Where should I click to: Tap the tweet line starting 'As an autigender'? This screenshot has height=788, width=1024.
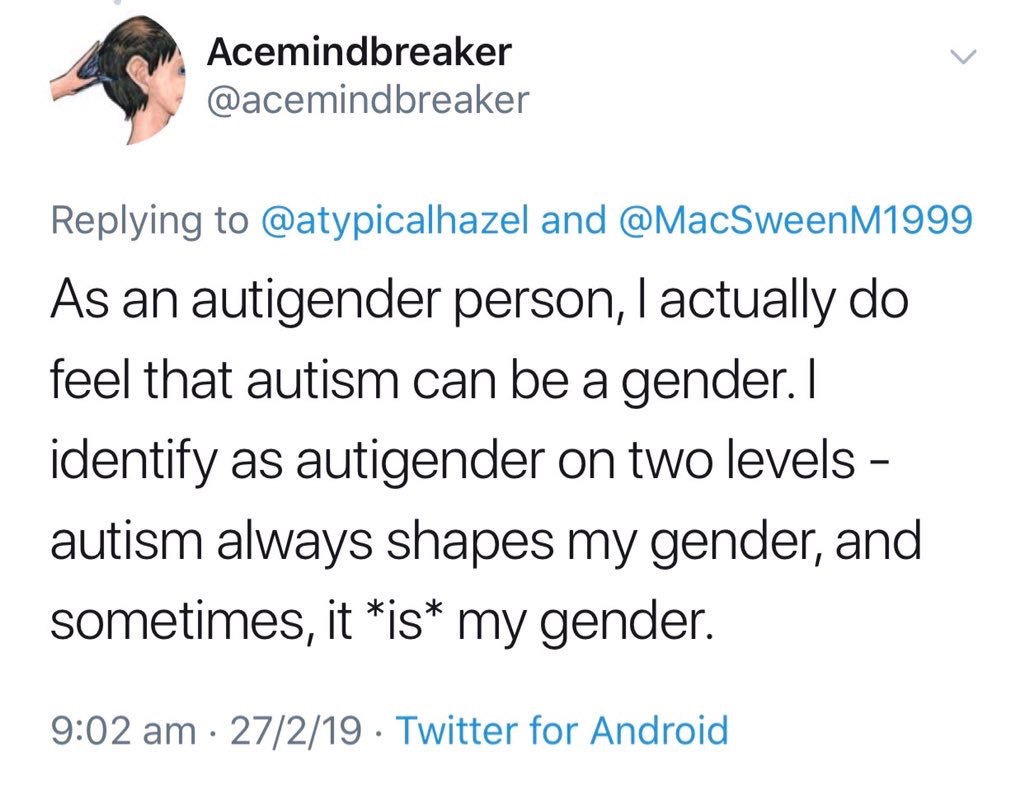479,302
